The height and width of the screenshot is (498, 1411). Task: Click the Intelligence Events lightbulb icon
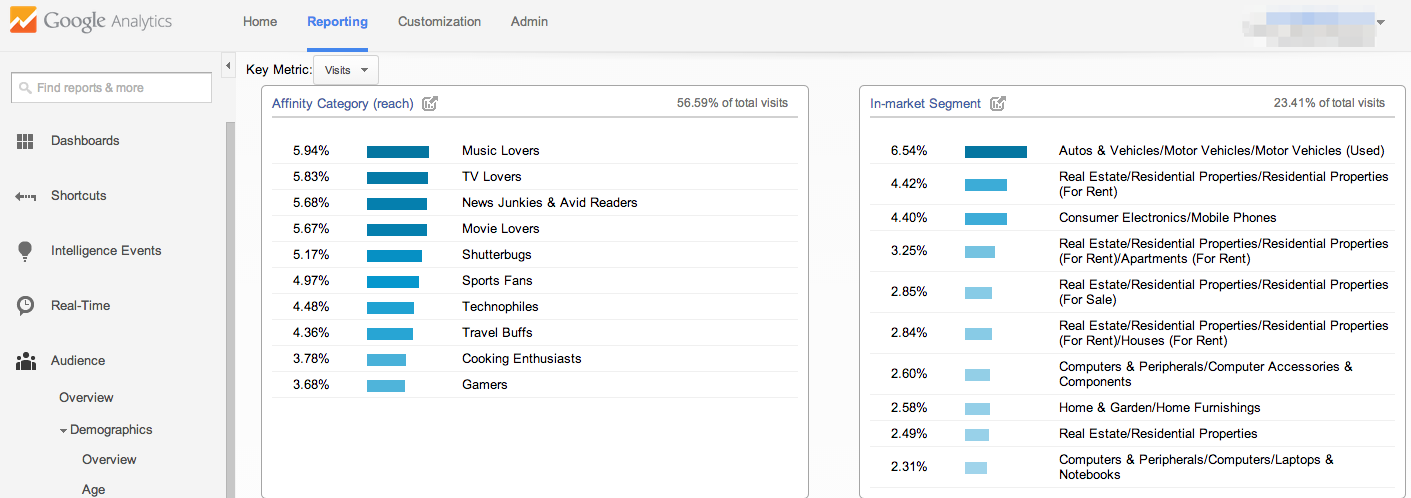click(x=26, y=251)
